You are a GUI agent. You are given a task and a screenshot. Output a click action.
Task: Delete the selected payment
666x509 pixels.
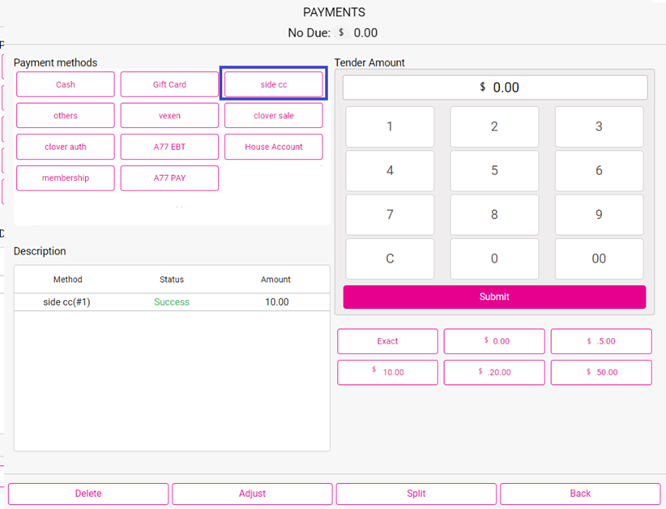(x=88, y=494)
